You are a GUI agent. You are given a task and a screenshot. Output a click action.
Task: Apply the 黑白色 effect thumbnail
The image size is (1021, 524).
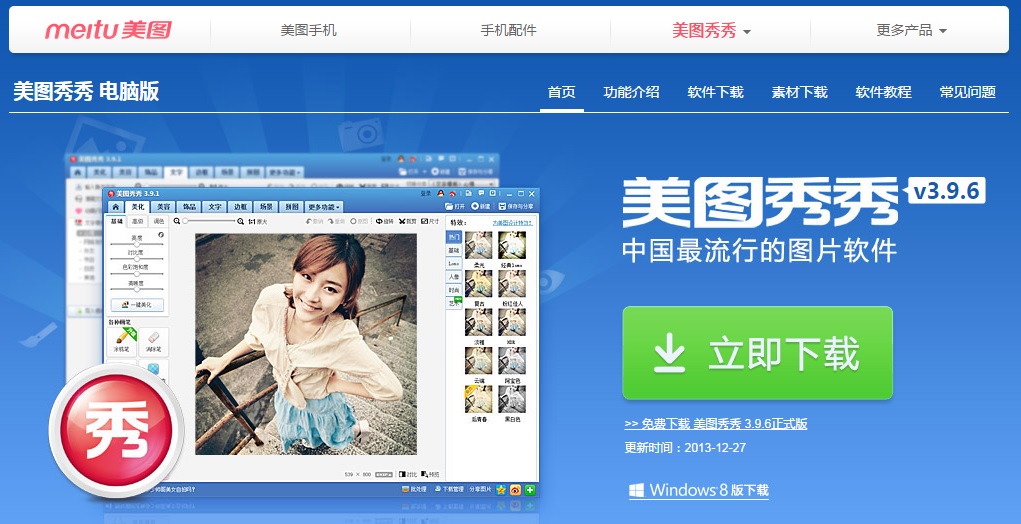pyautogui.click(x=512, y=399)
